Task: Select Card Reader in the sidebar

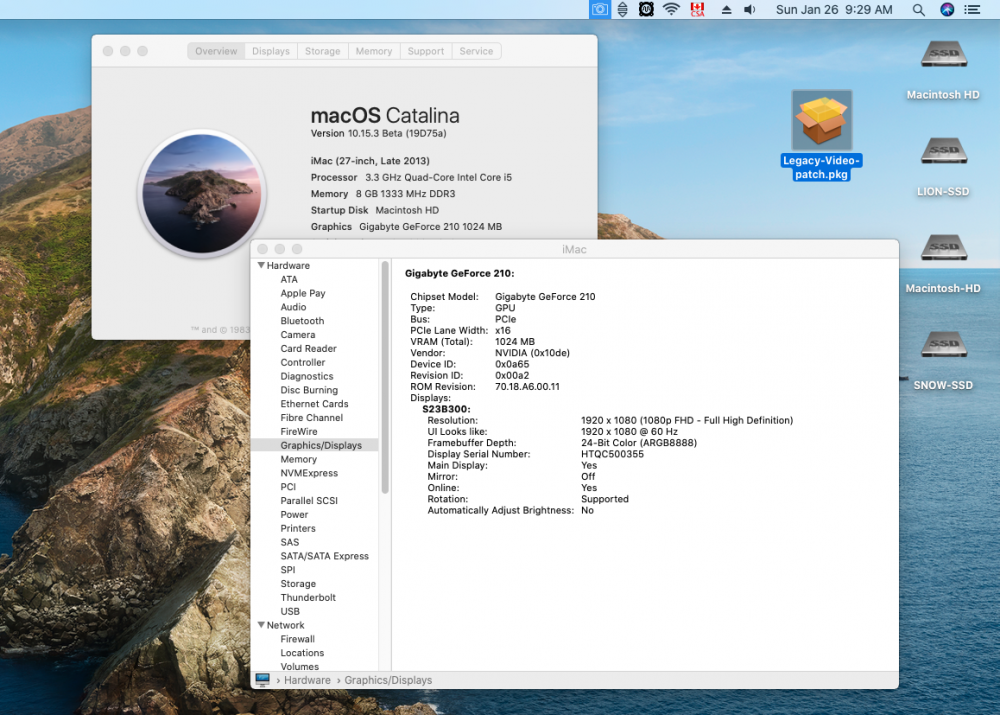Action: pyautogui.click(x=309, y=348)
